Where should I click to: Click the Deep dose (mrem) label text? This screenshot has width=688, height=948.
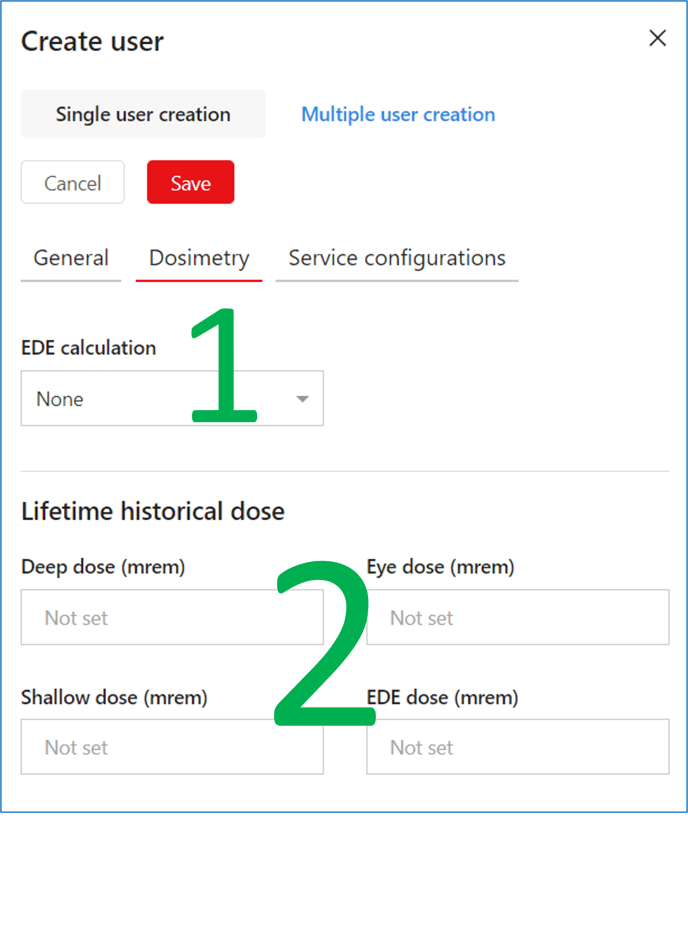click(103, 567)
